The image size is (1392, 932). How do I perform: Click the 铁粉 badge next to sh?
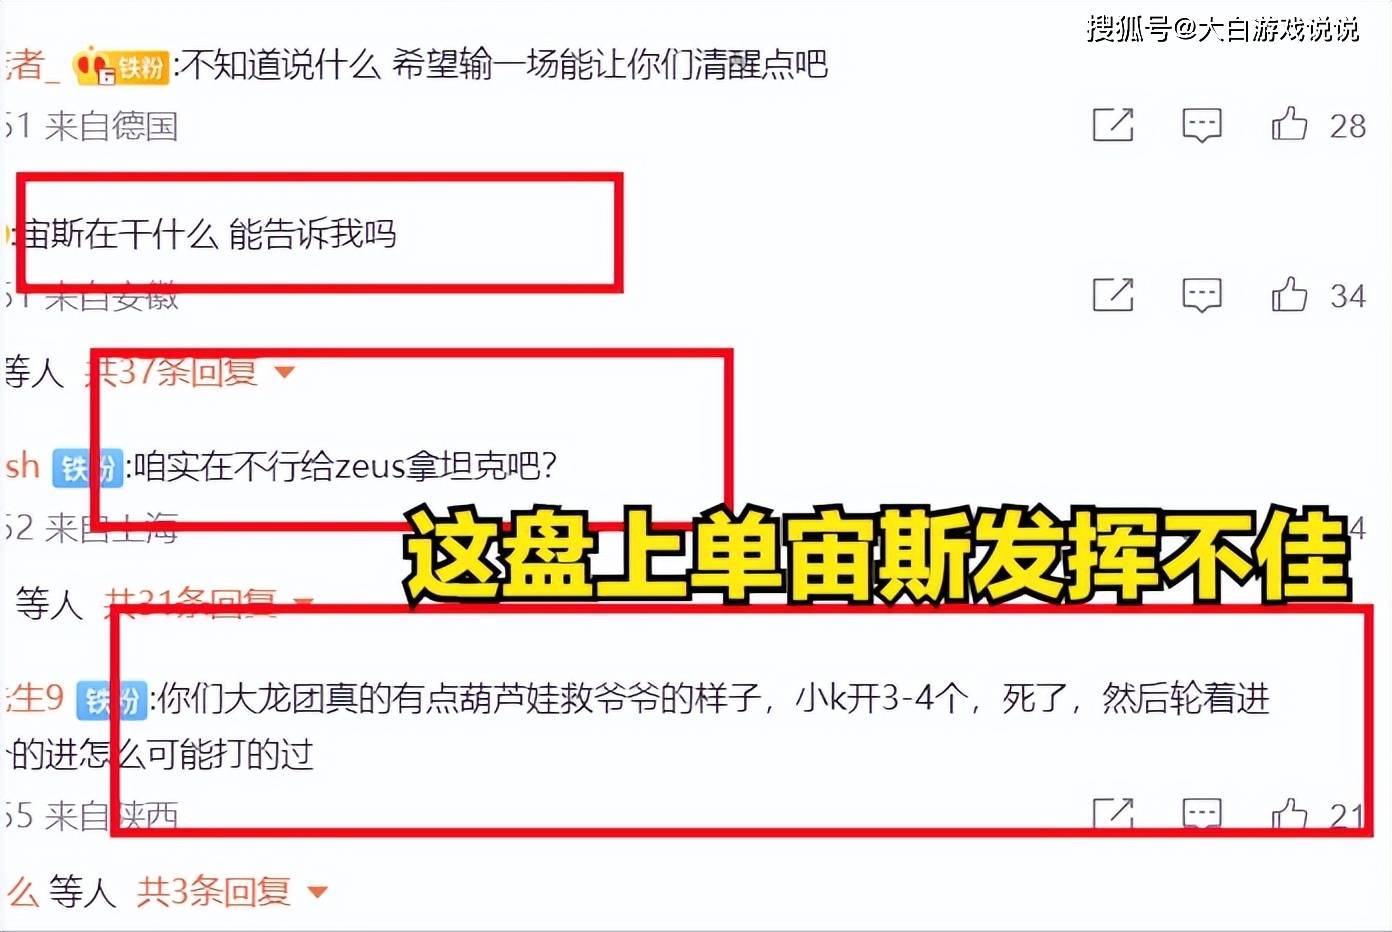coord(87,467)
